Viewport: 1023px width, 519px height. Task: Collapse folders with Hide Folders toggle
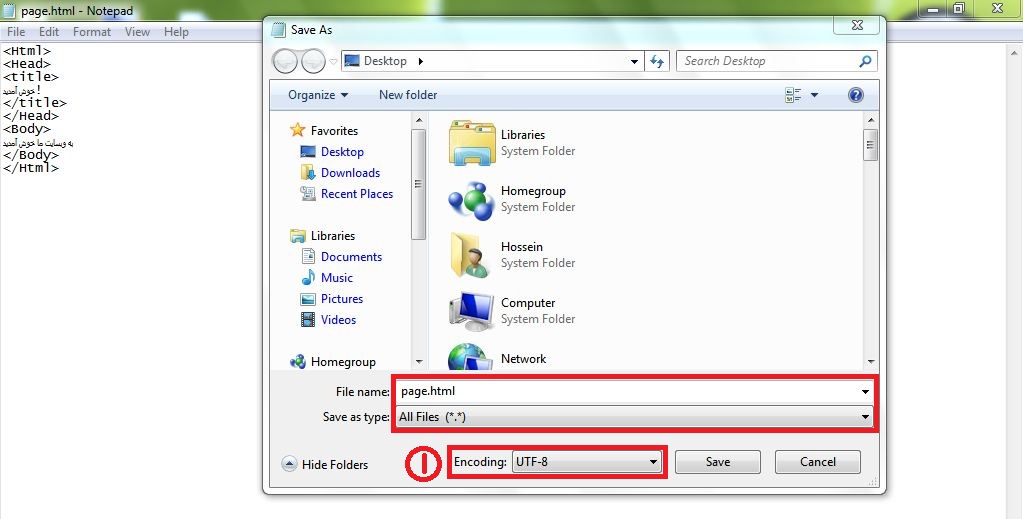325,464
